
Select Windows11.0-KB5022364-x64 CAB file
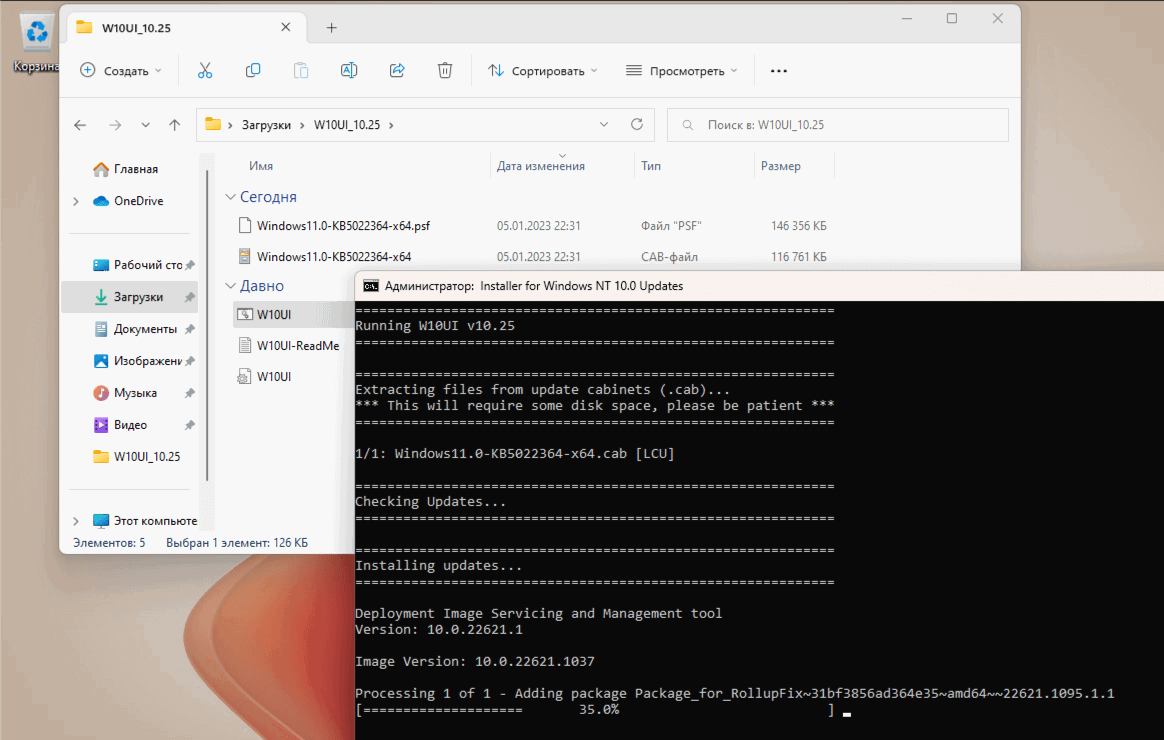pyautogui.click(x=334, y=257)
